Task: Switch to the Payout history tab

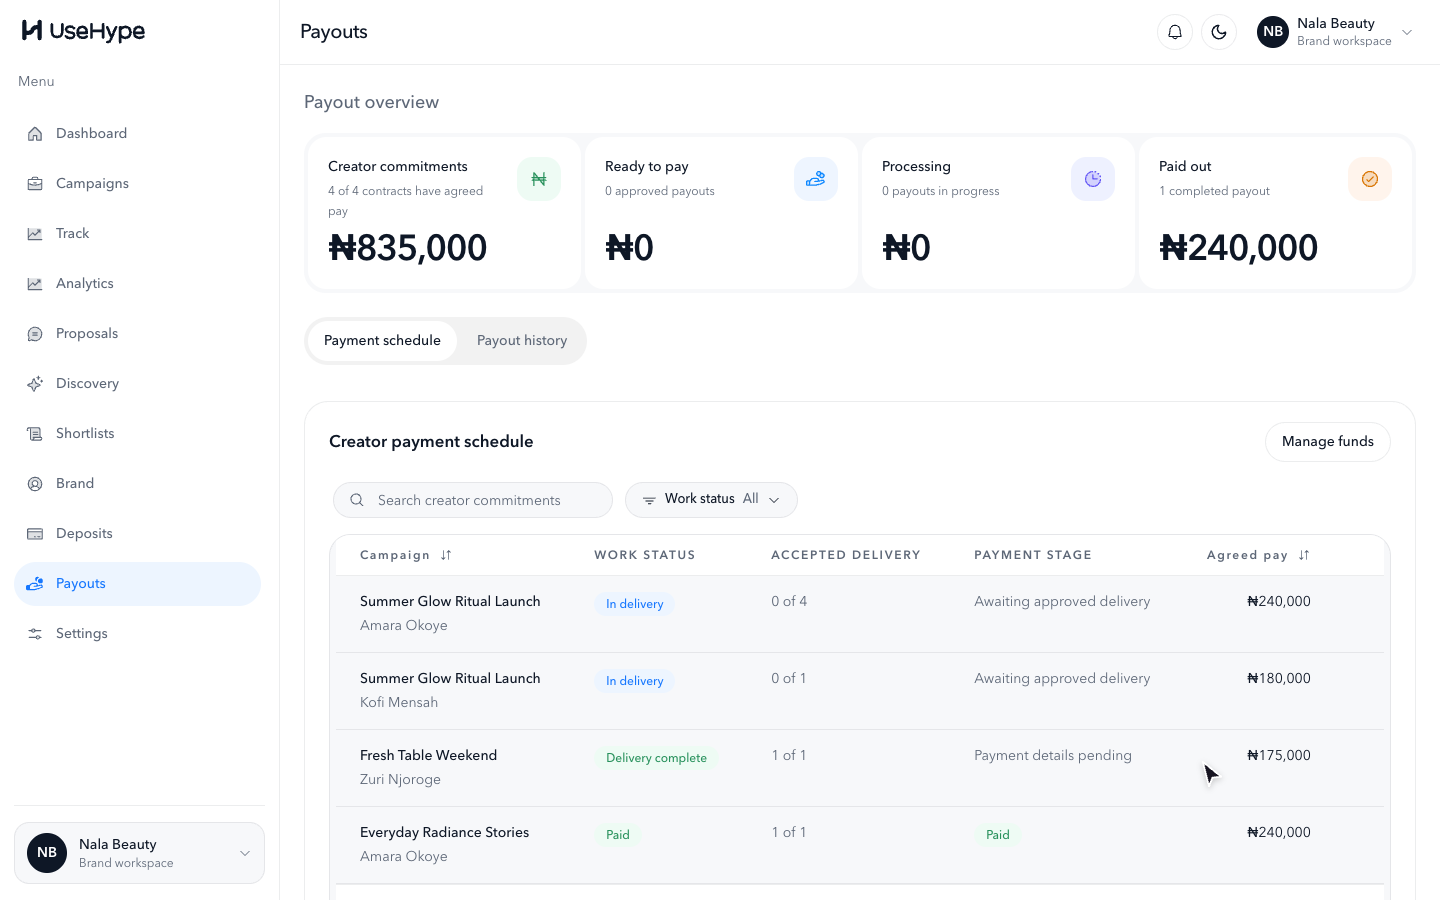Action: coord(522,340)
